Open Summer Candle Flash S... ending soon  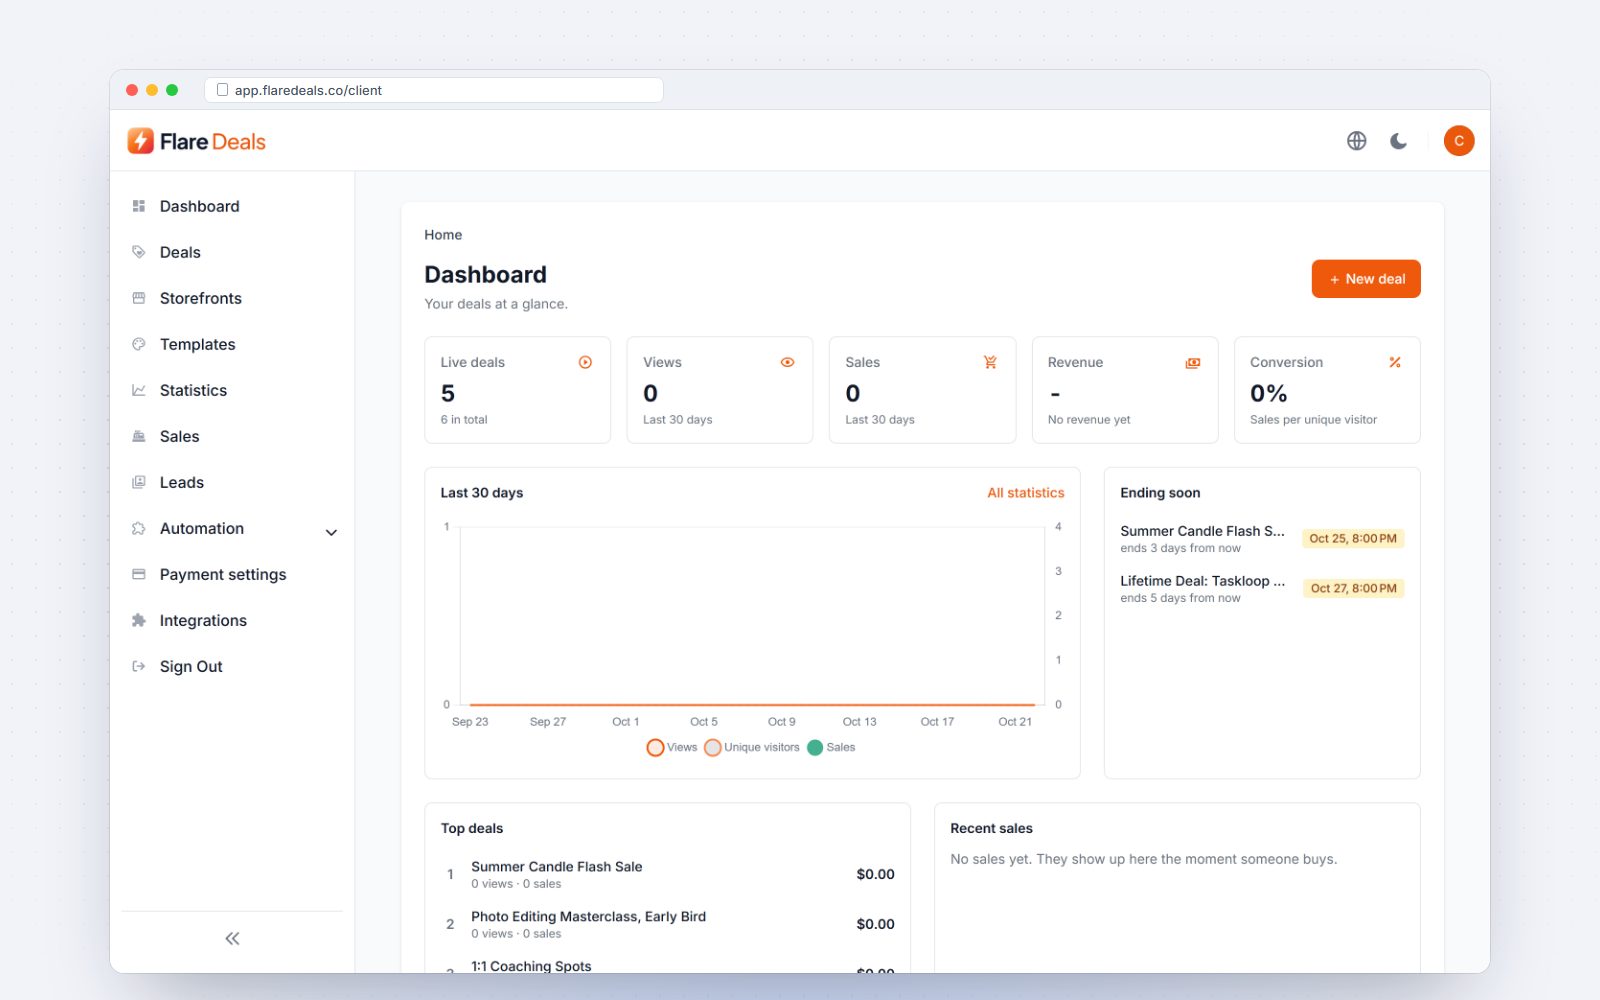coord(1202,531)
